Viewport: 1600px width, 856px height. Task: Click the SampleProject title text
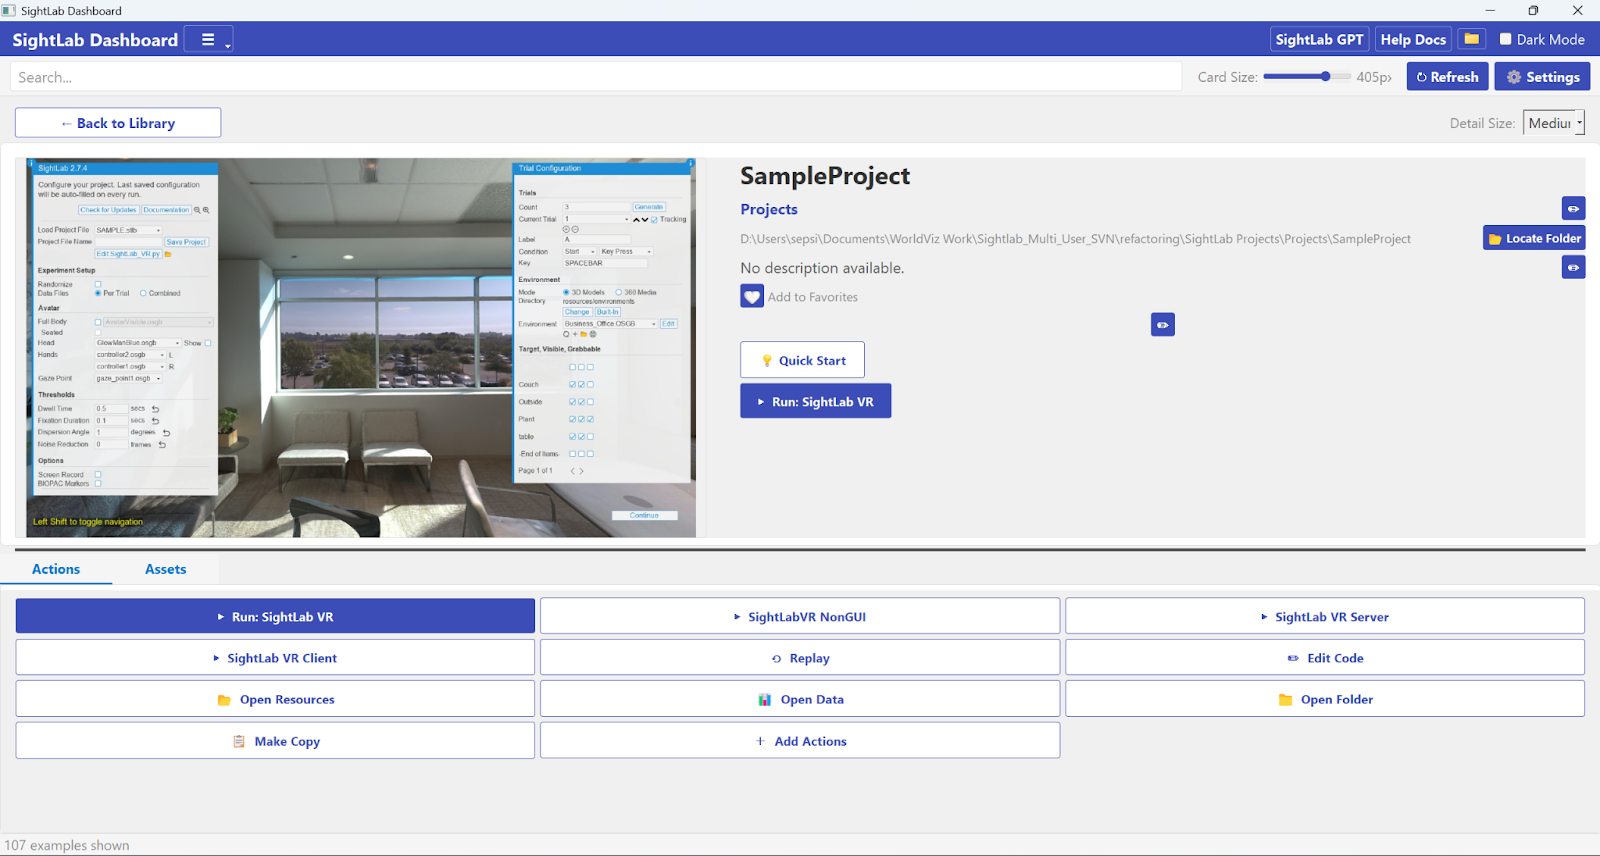pos(825,176)
